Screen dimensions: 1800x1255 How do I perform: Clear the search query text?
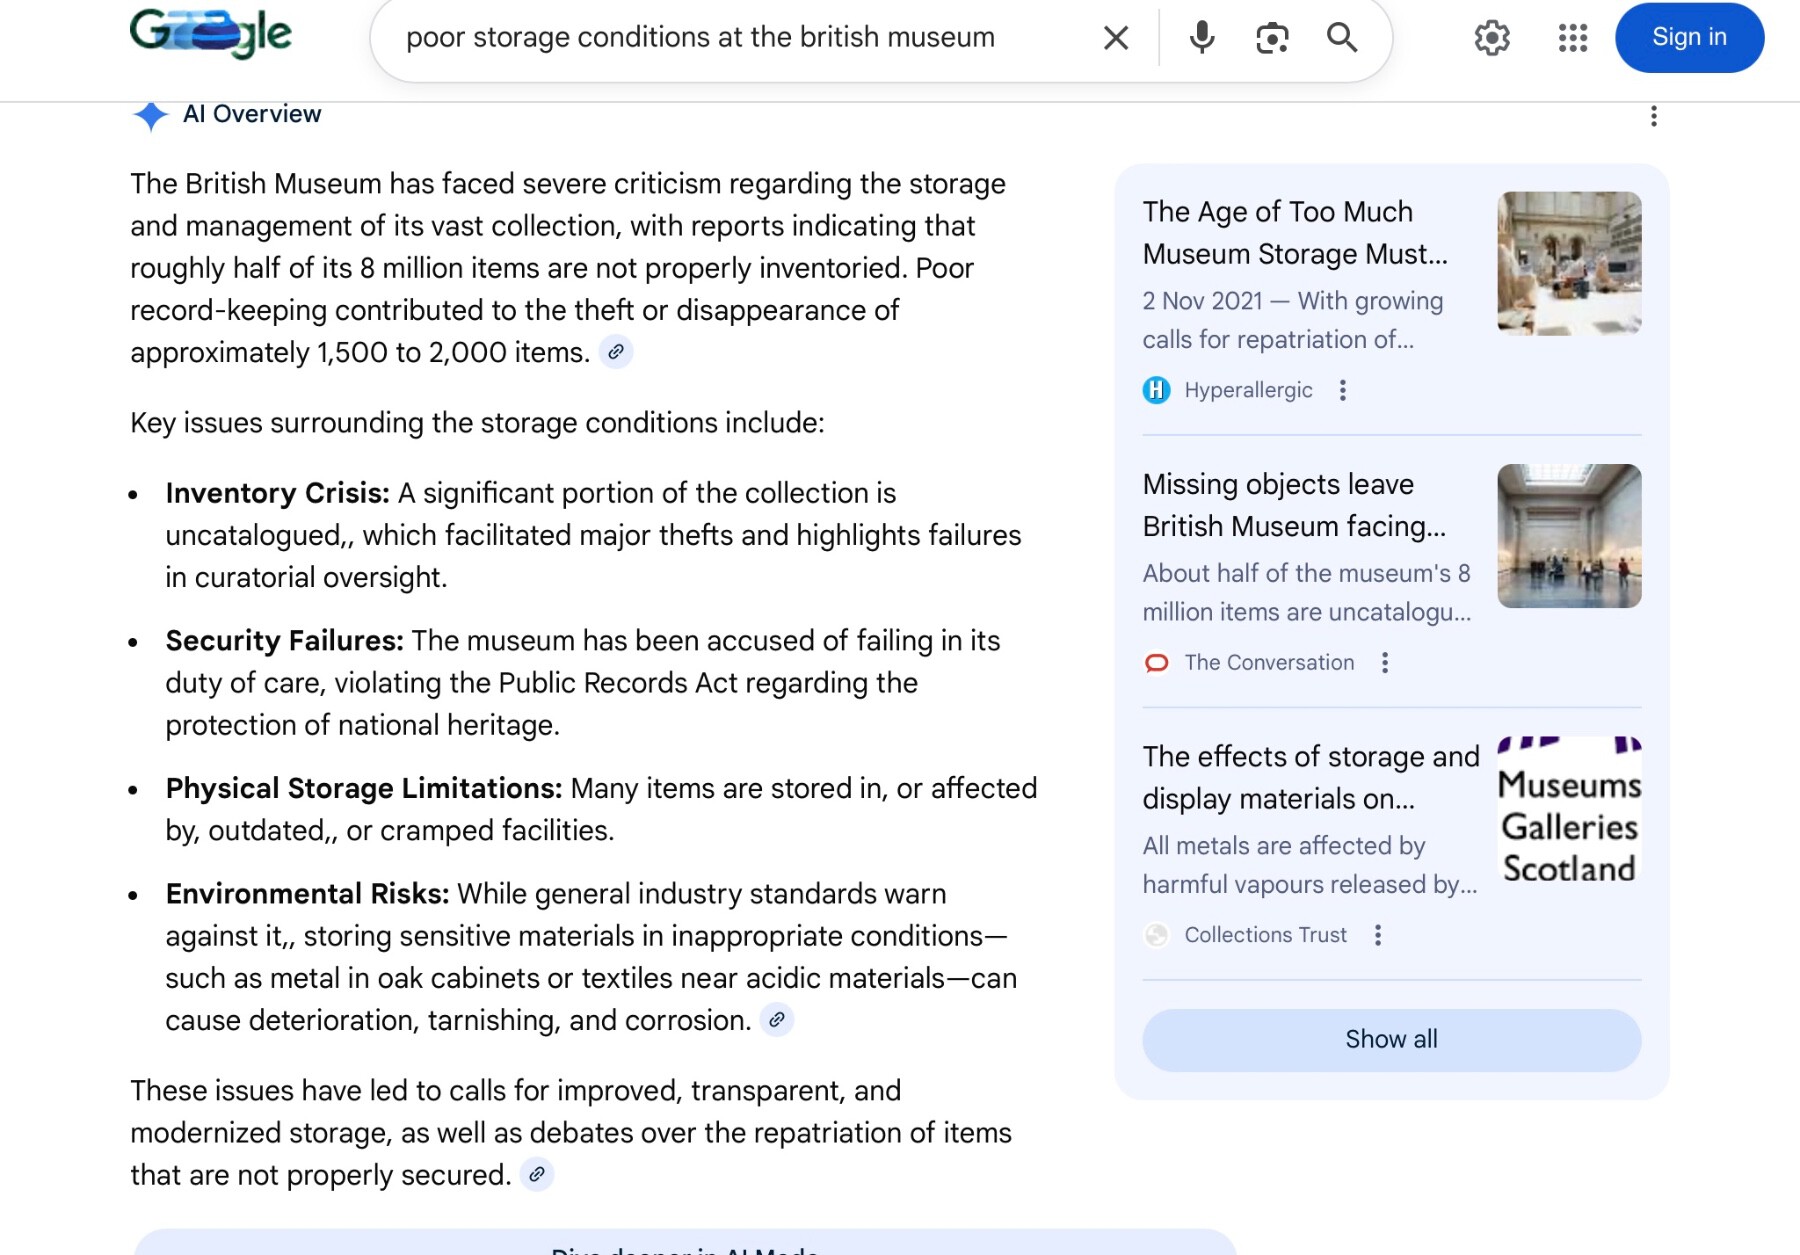click(1115, 38)
